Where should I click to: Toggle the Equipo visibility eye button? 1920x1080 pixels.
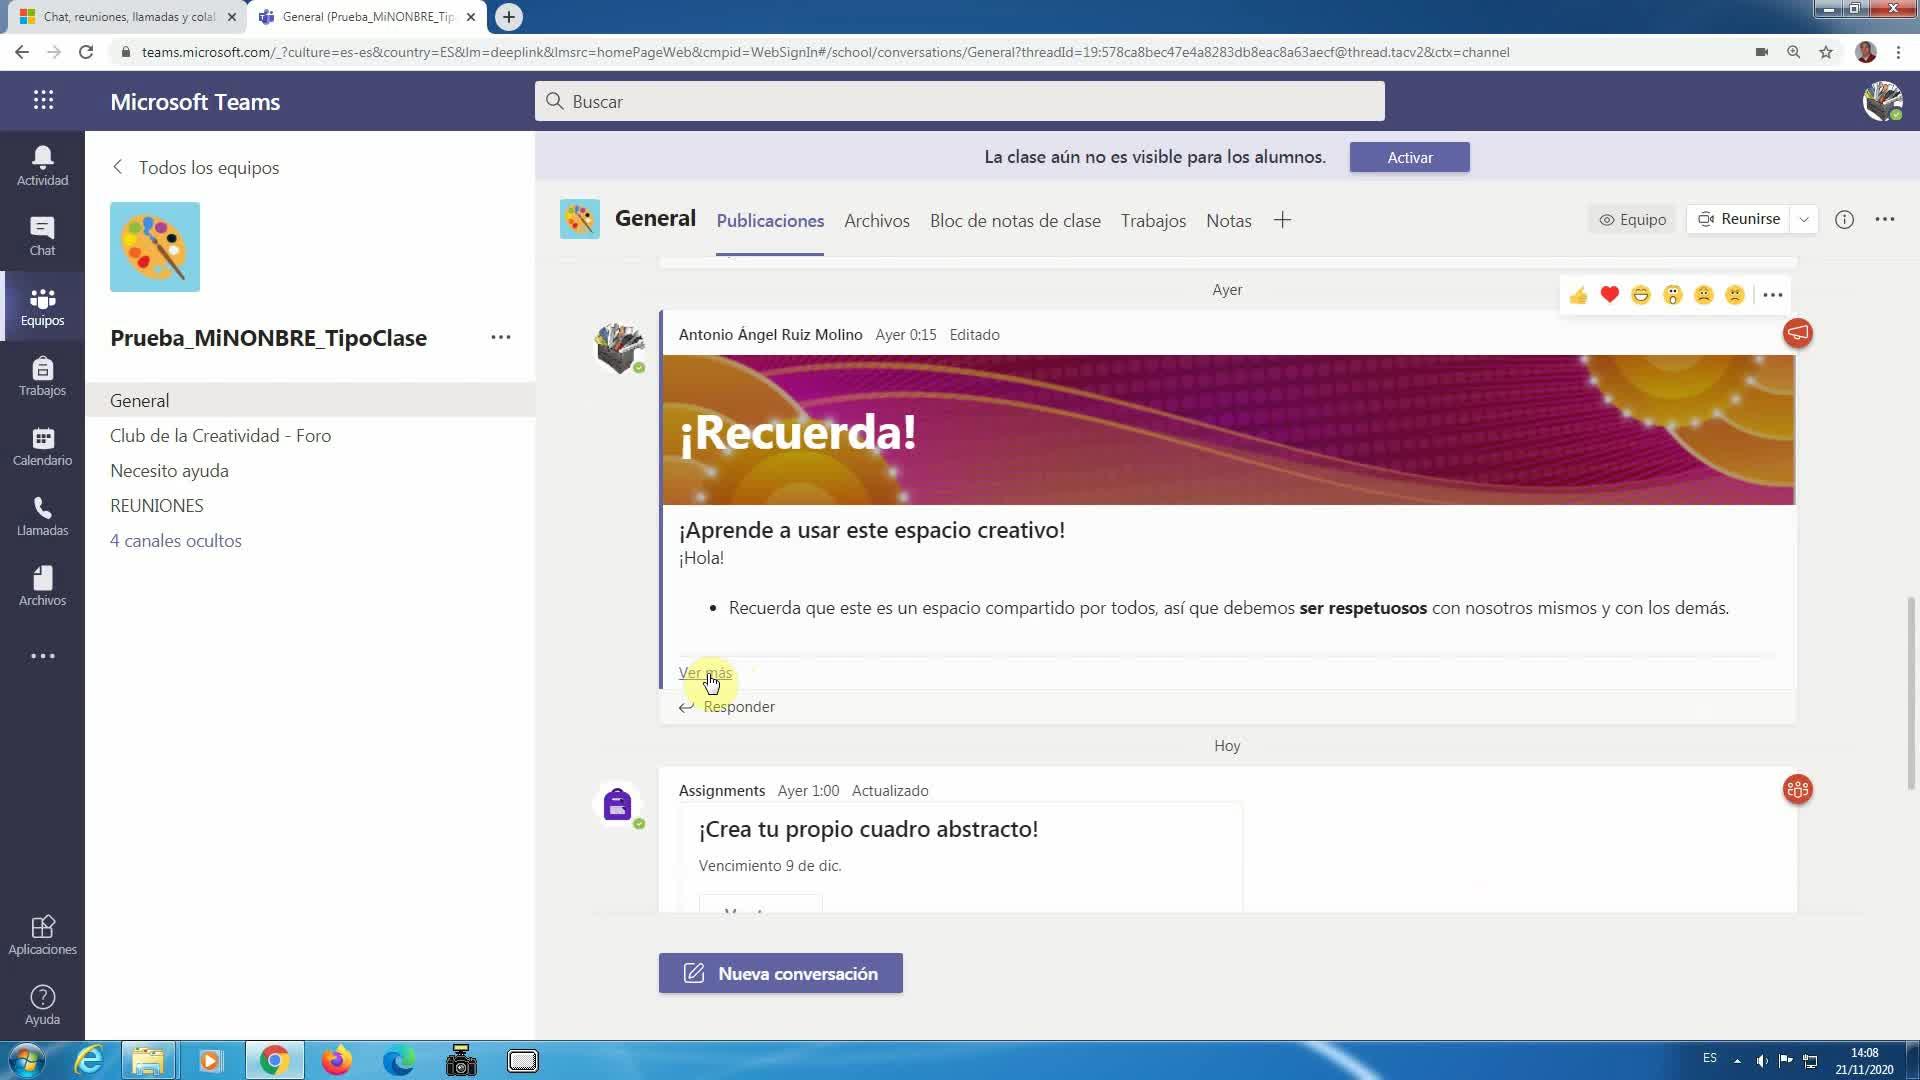(x=1632, y=220)
